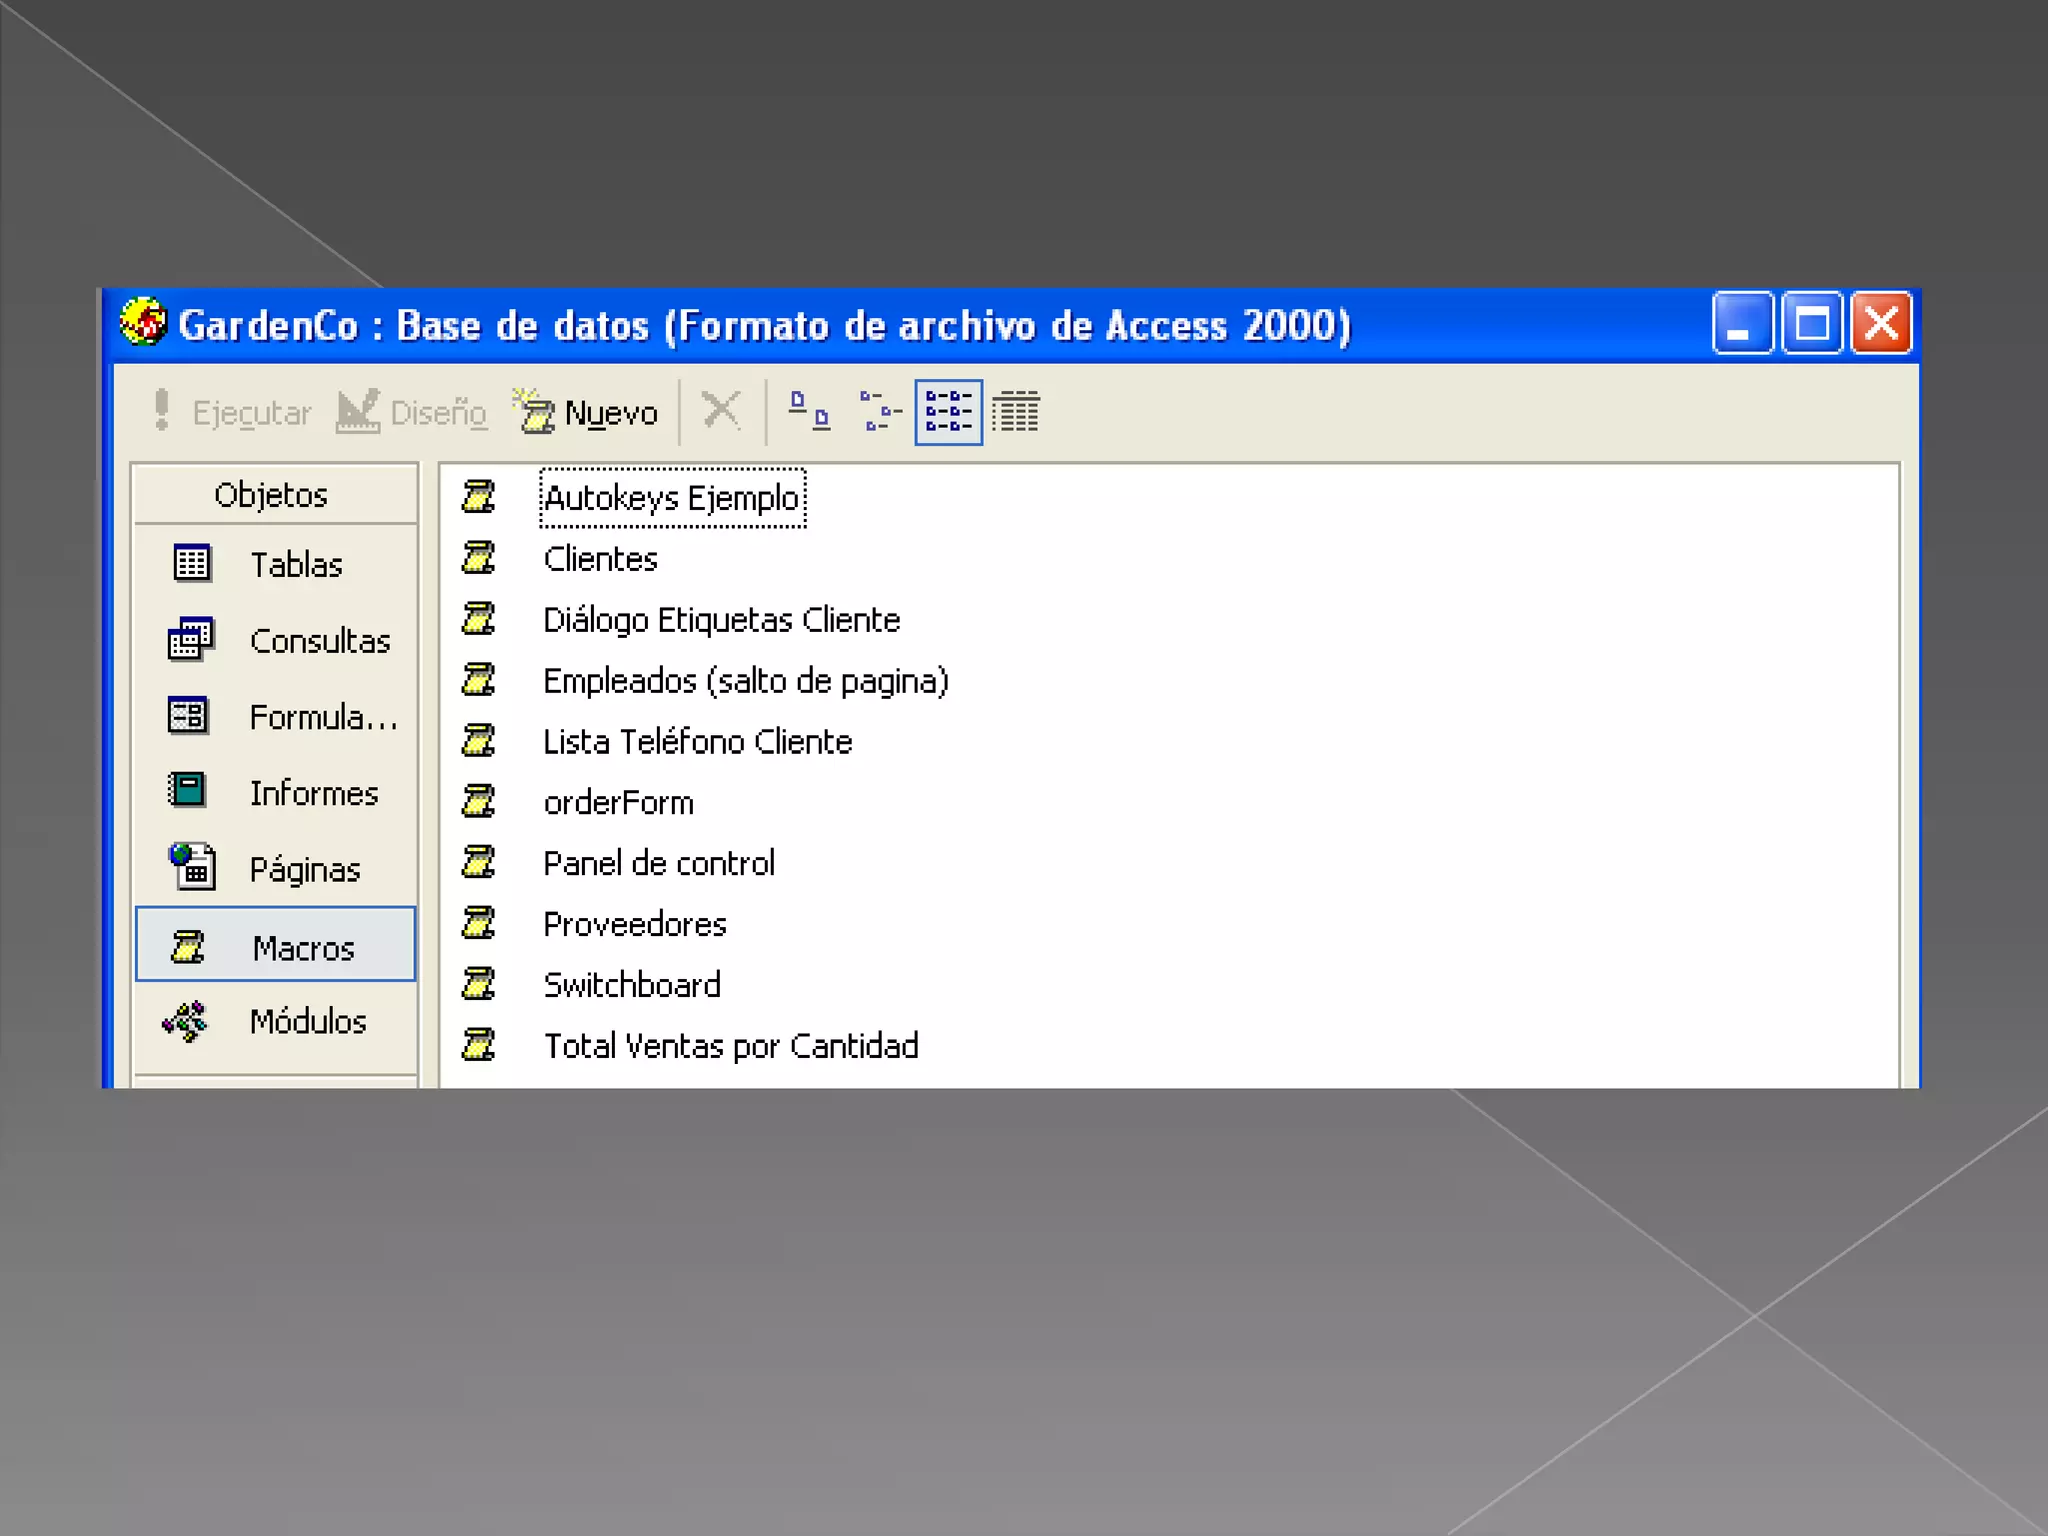Select the Switchboard macro
Image resolution: width=2048 pixels, height=1536 pixels.
point(631,985)
